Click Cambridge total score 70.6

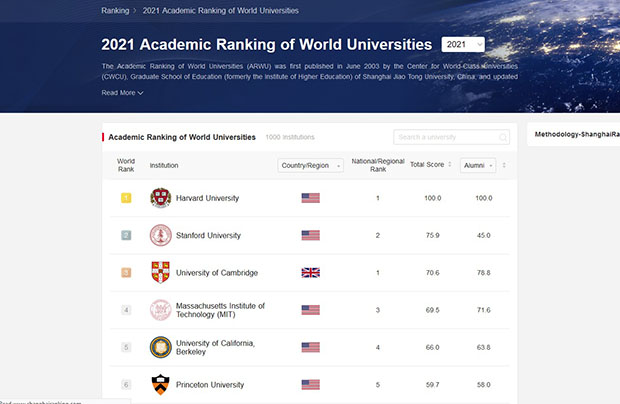click(433, 273)
